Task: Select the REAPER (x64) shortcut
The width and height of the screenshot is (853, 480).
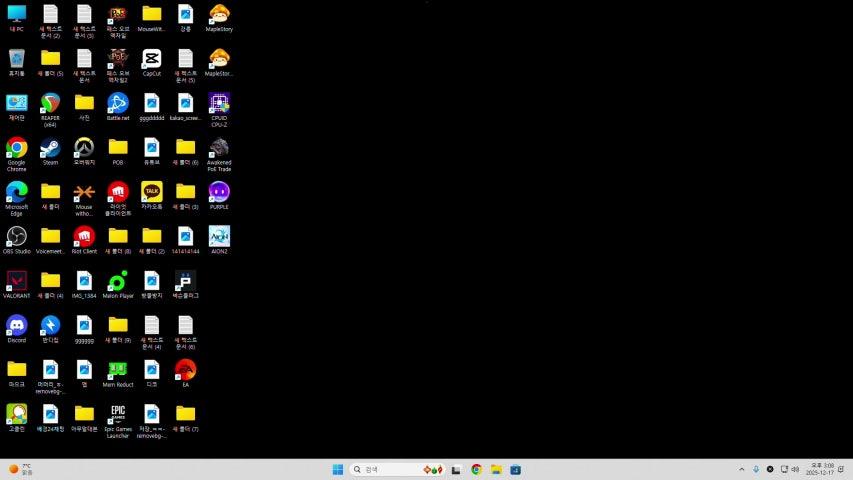Action: point(50,103)
